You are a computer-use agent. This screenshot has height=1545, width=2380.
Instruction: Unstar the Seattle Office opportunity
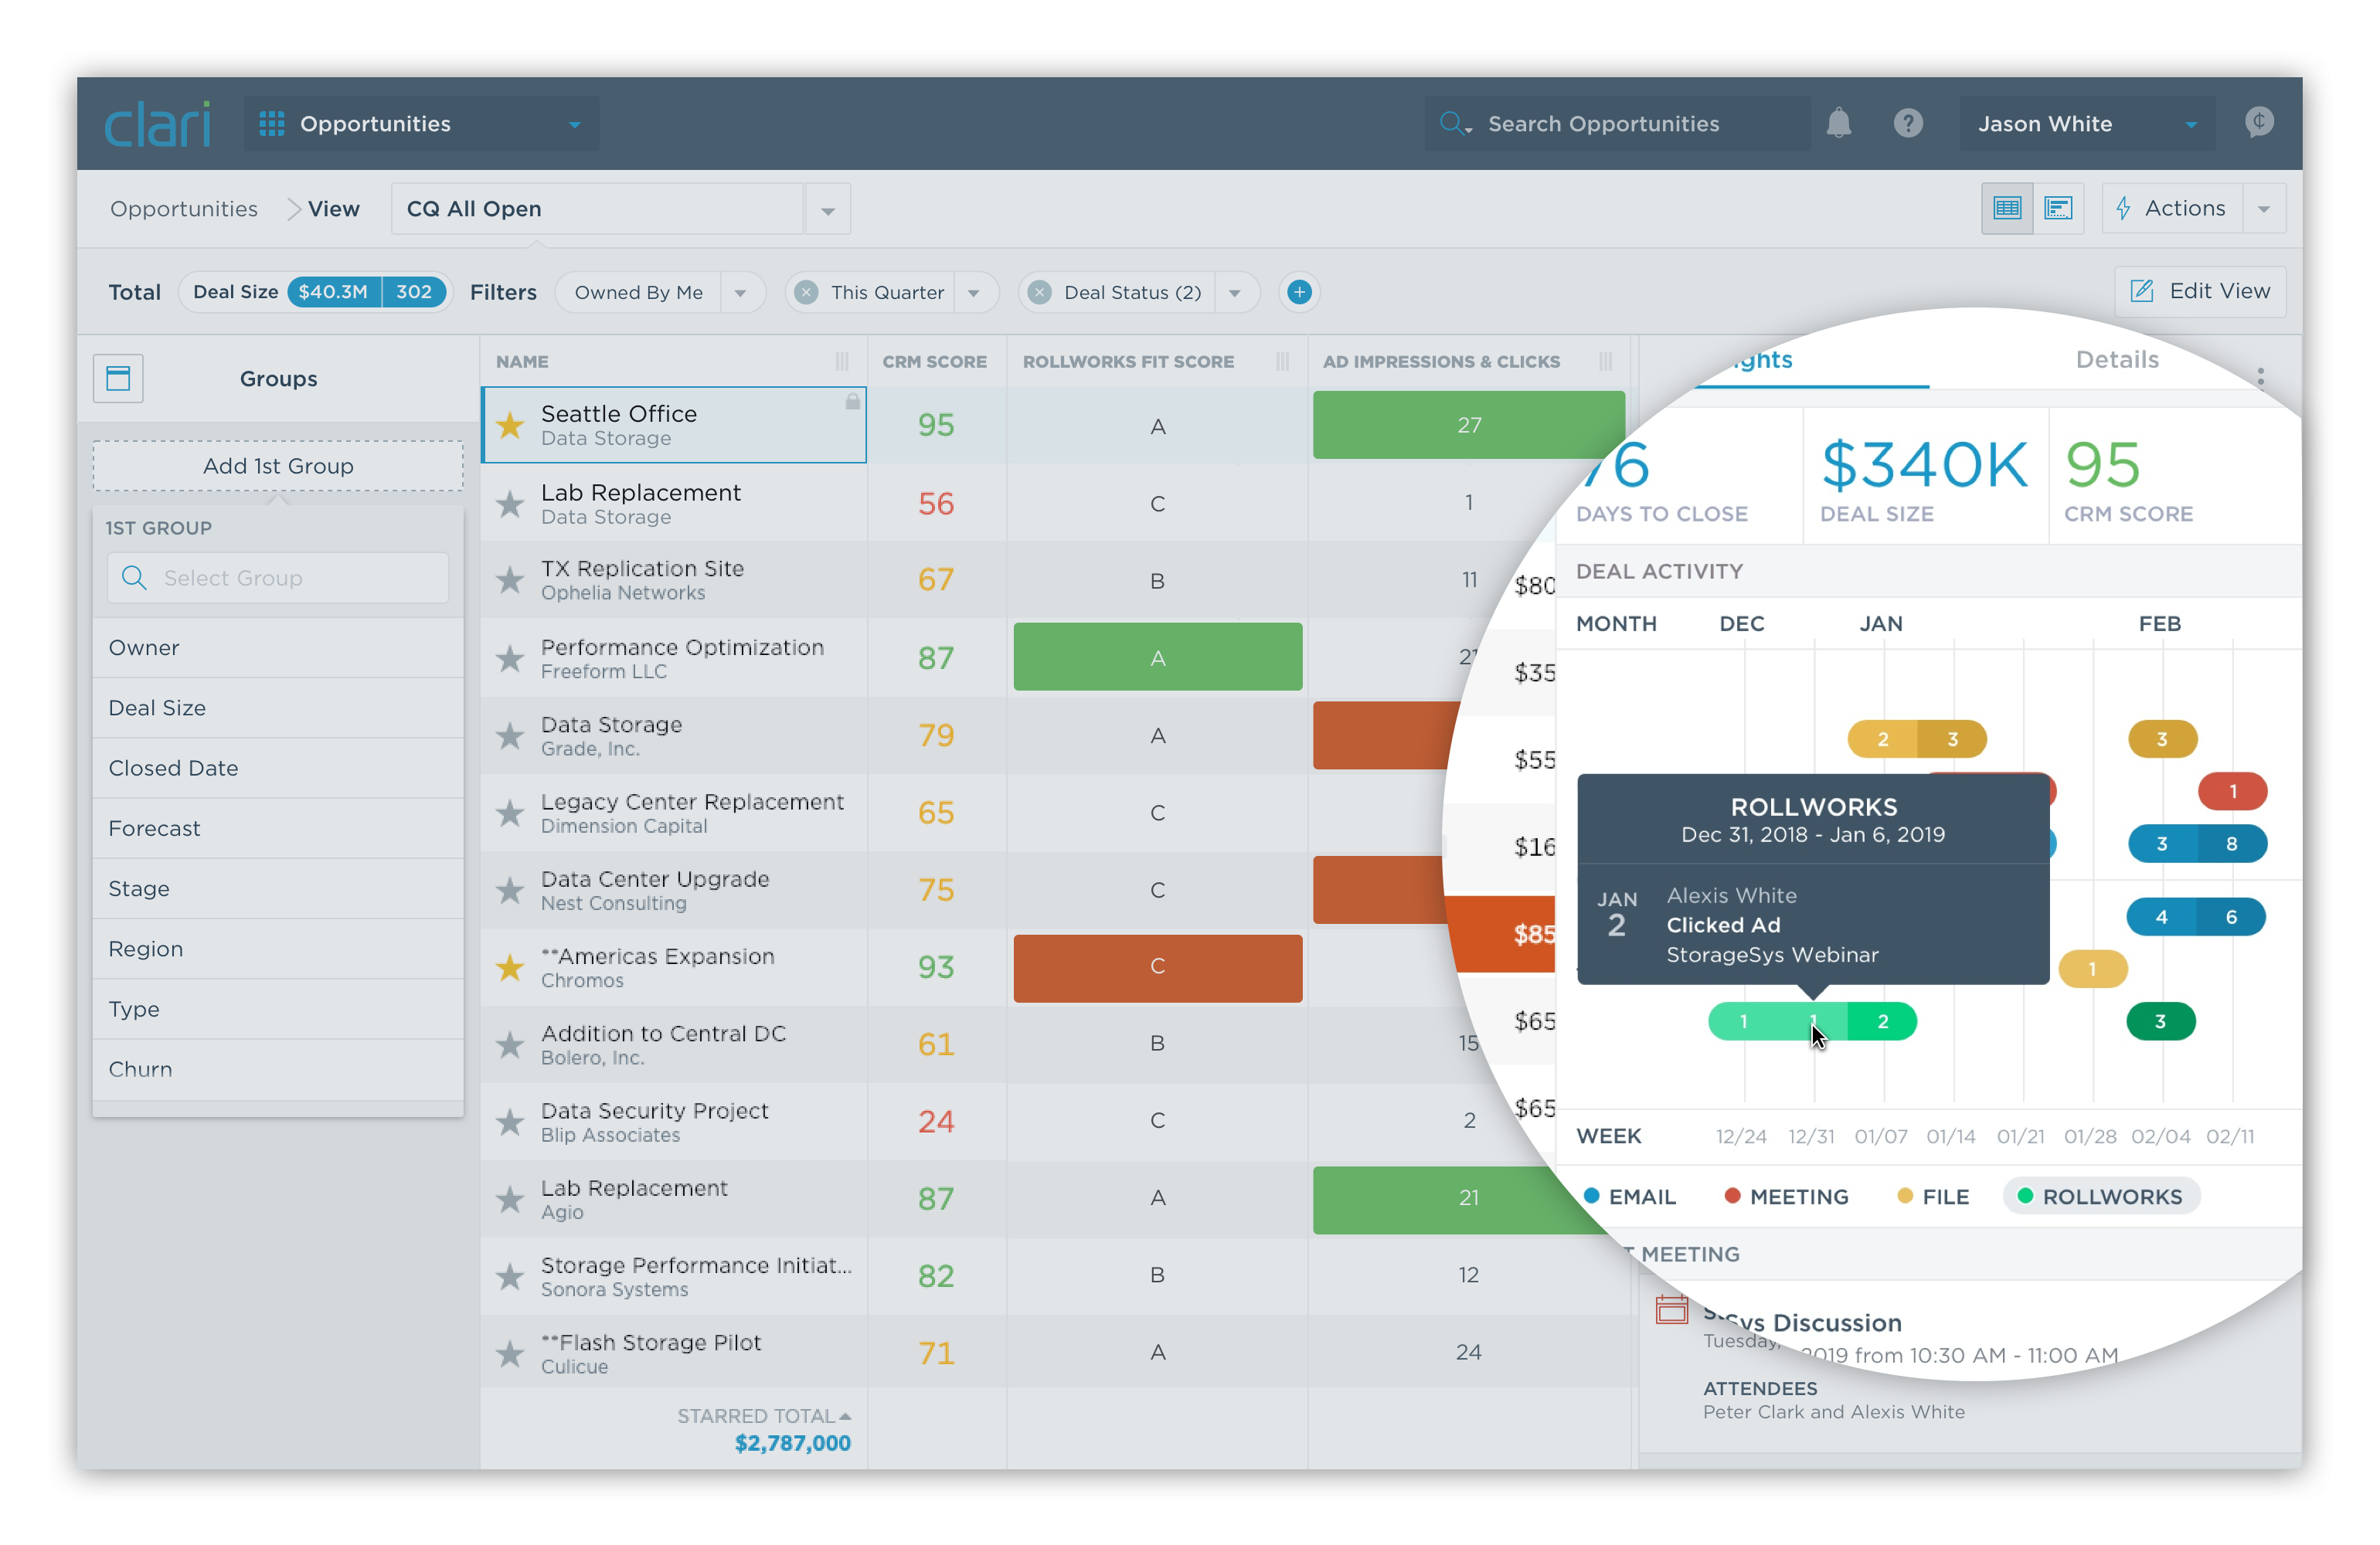[510, 425]
